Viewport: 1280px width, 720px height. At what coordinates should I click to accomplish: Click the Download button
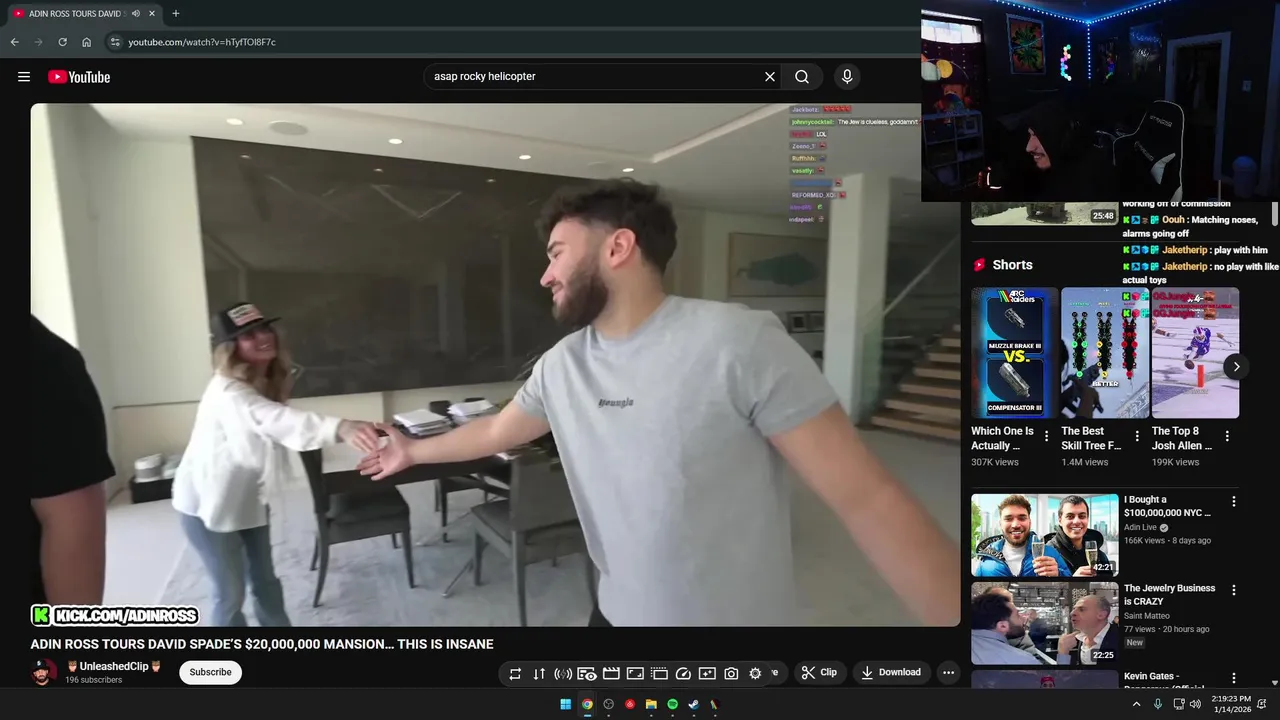[891, 673]
